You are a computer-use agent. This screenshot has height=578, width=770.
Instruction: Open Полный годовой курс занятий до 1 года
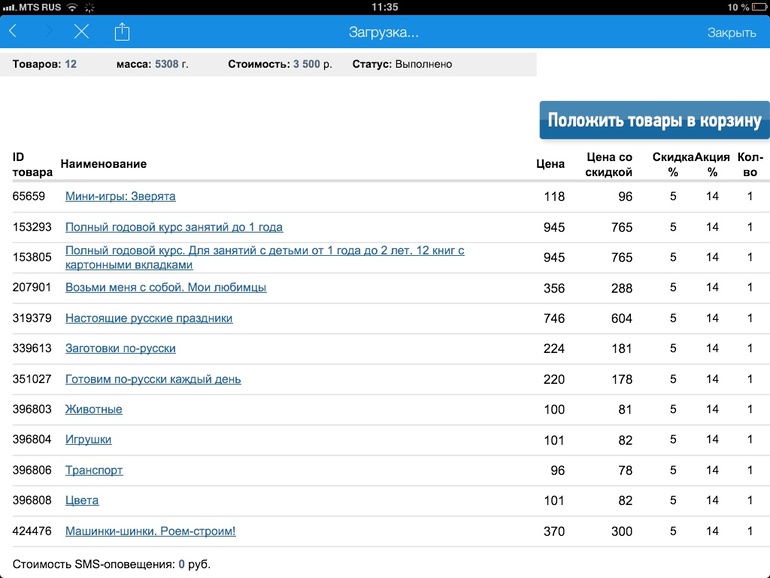click(174, 227)
